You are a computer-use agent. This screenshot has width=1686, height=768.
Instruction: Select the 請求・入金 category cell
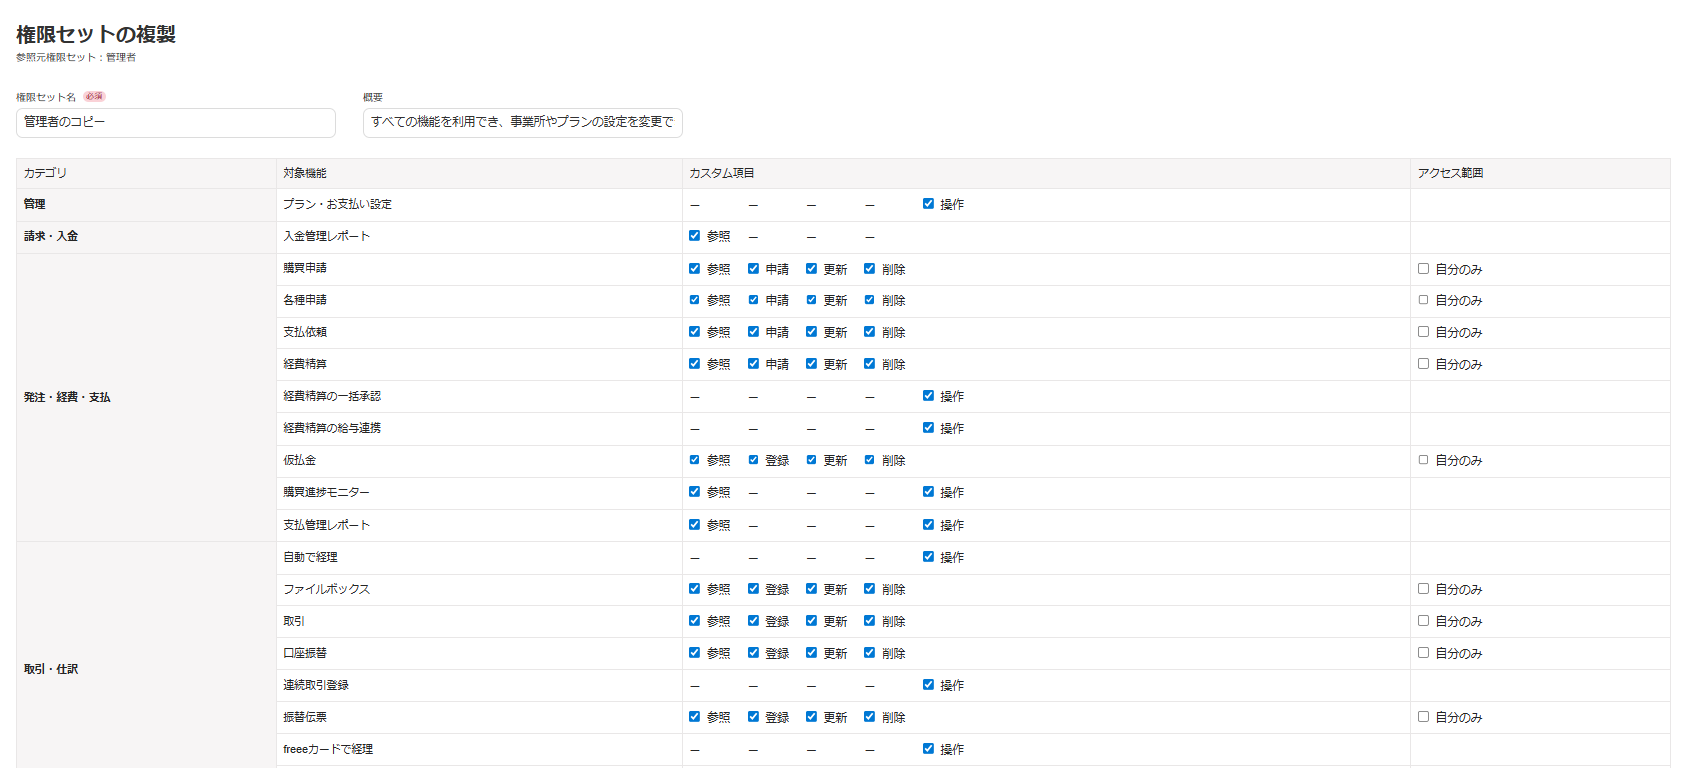(x=146, y=237)
